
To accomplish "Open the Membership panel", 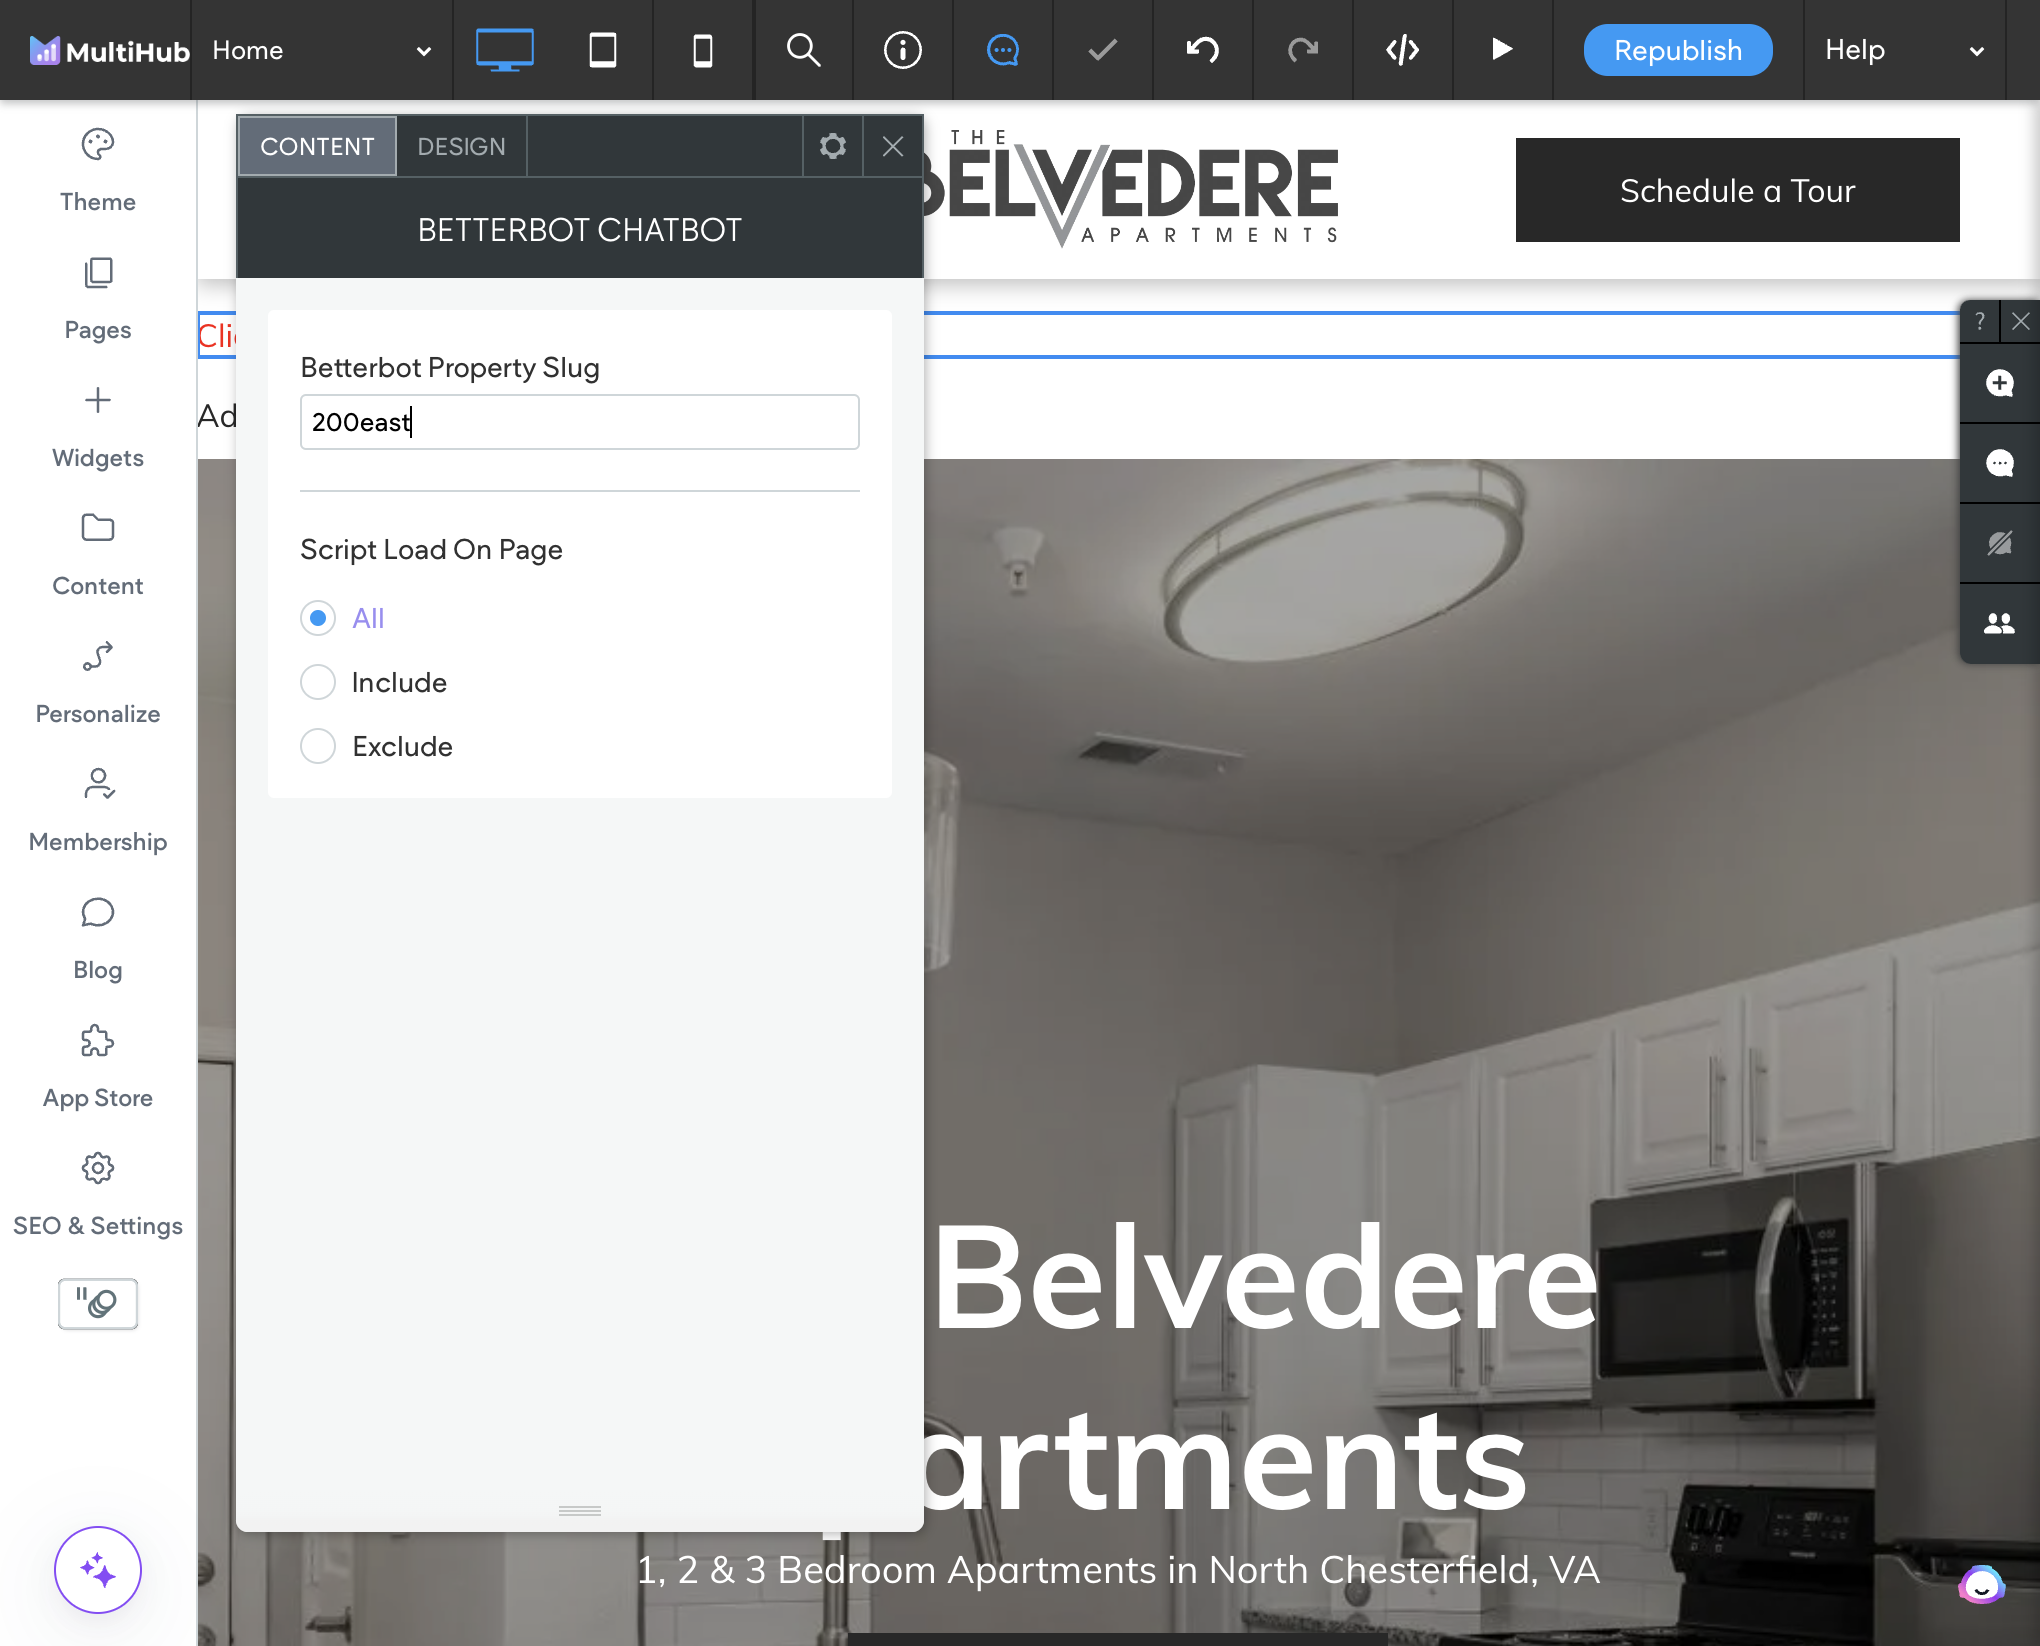I will coord(98,811).
